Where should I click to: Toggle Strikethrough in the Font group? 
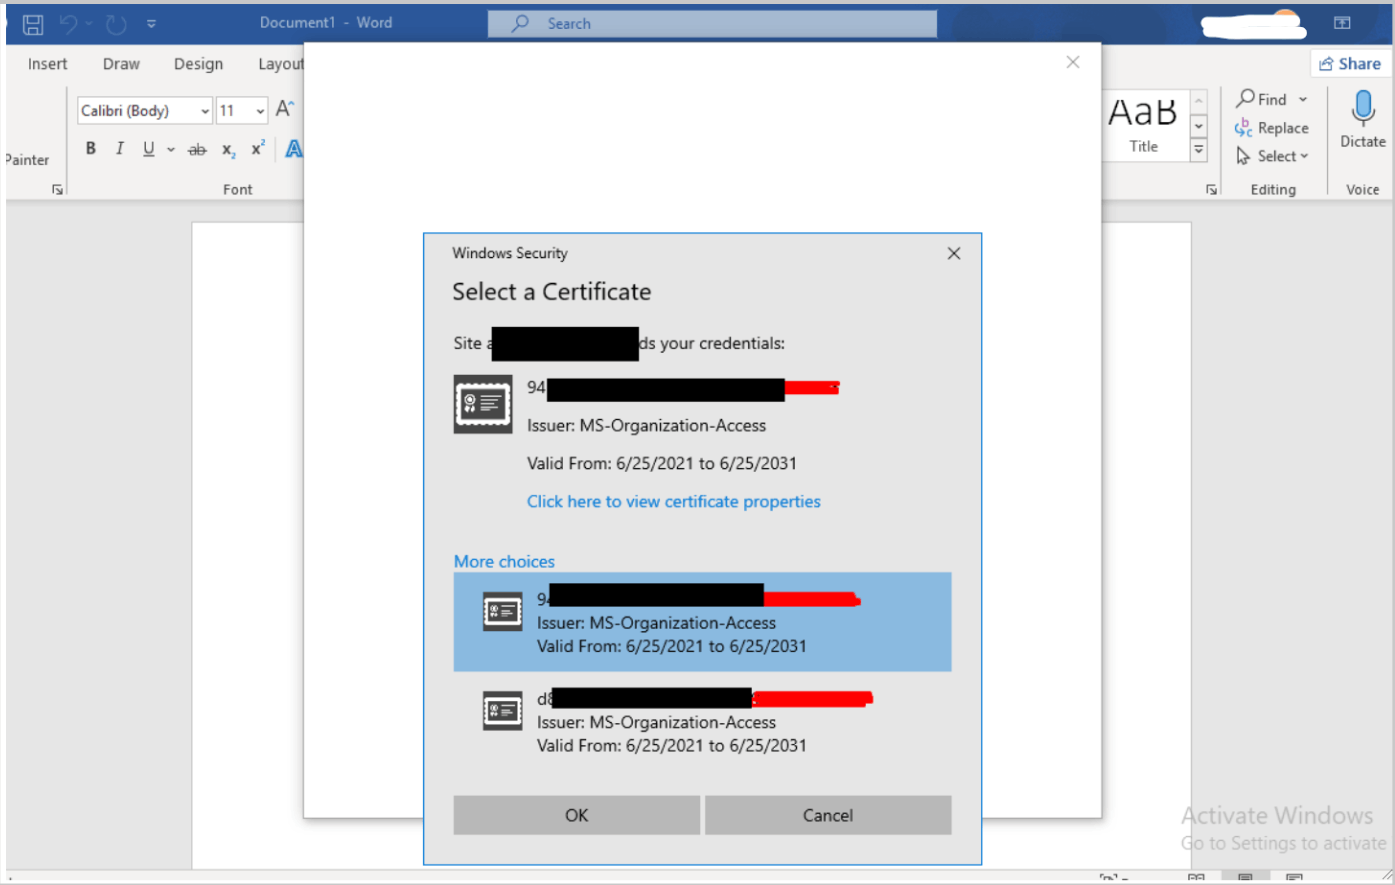pos(197,150)
